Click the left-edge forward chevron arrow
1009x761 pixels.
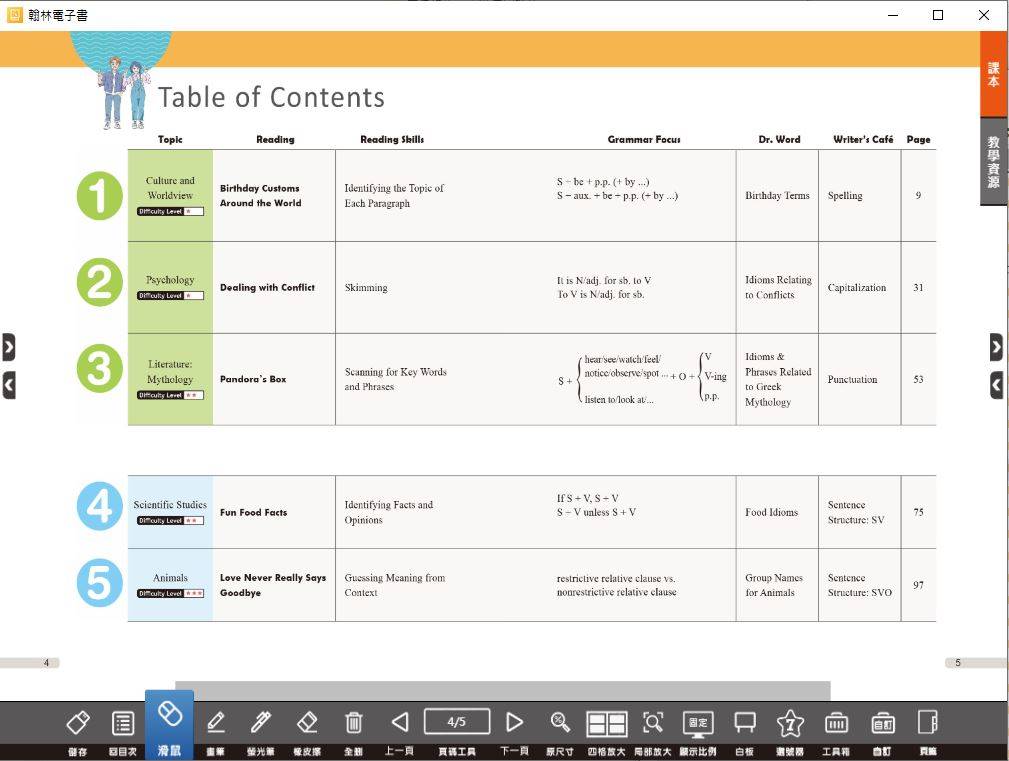point(8,347)
